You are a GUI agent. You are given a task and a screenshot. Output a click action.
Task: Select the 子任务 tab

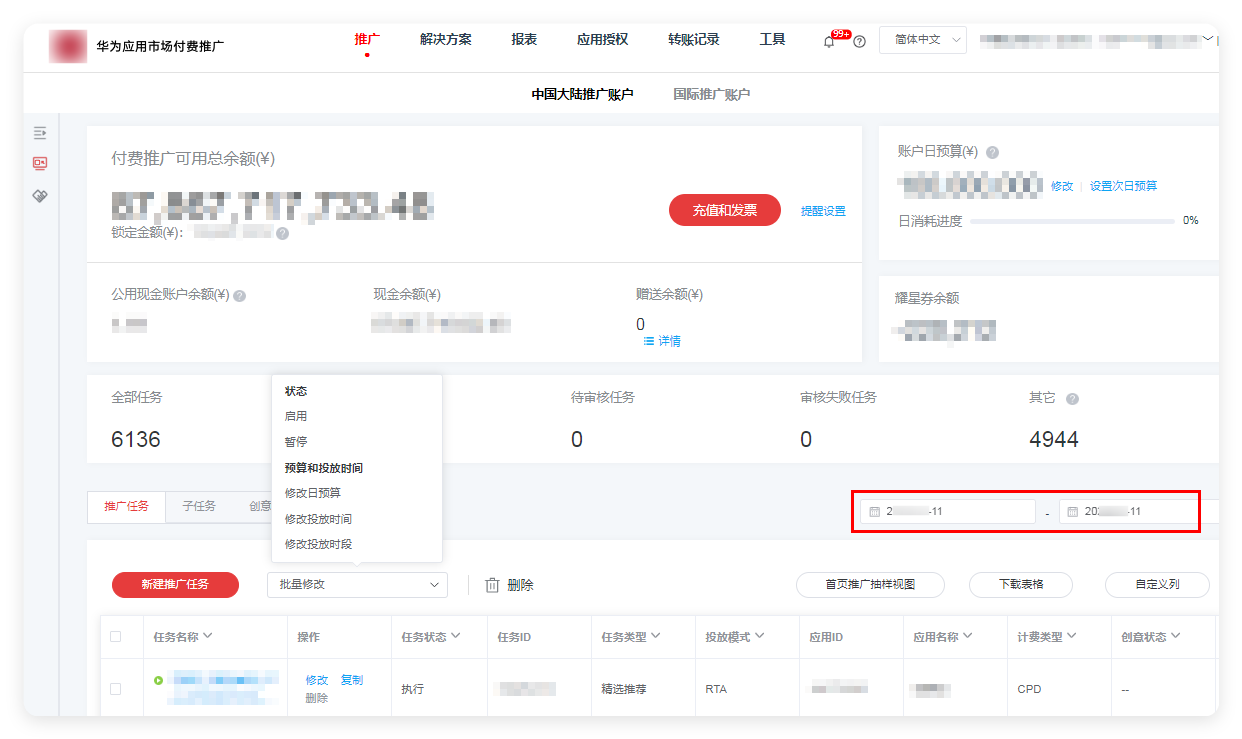point(199,506)
